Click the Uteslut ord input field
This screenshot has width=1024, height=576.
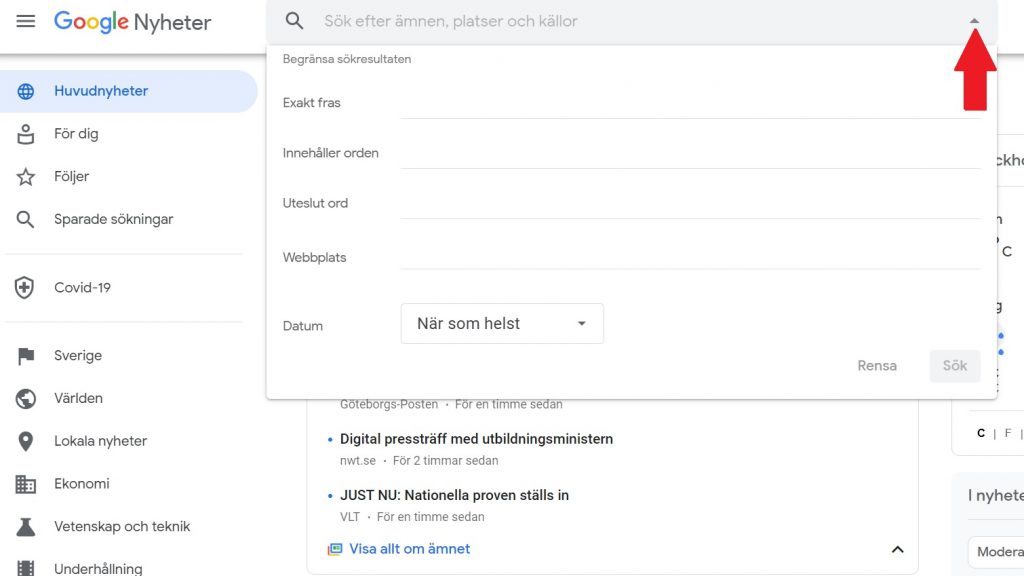coord(690,204)
